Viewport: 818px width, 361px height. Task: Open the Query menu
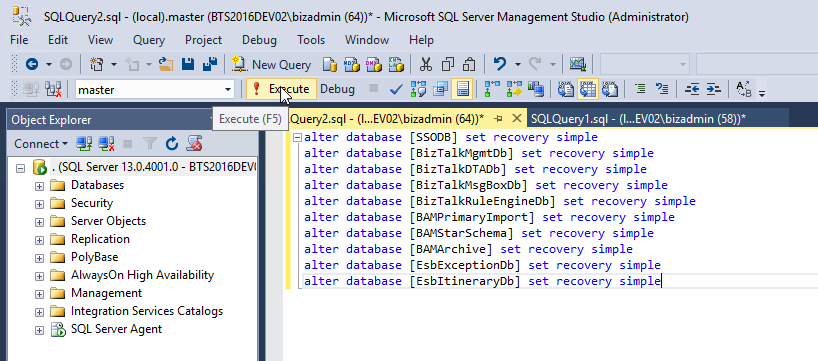(149, 40)
